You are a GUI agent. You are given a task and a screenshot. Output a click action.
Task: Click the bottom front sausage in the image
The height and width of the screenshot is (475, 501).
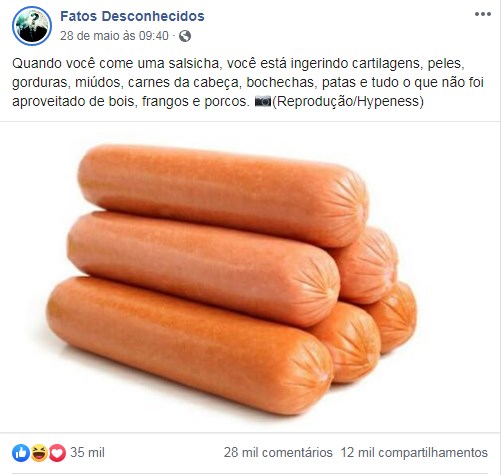click(190, 345)
